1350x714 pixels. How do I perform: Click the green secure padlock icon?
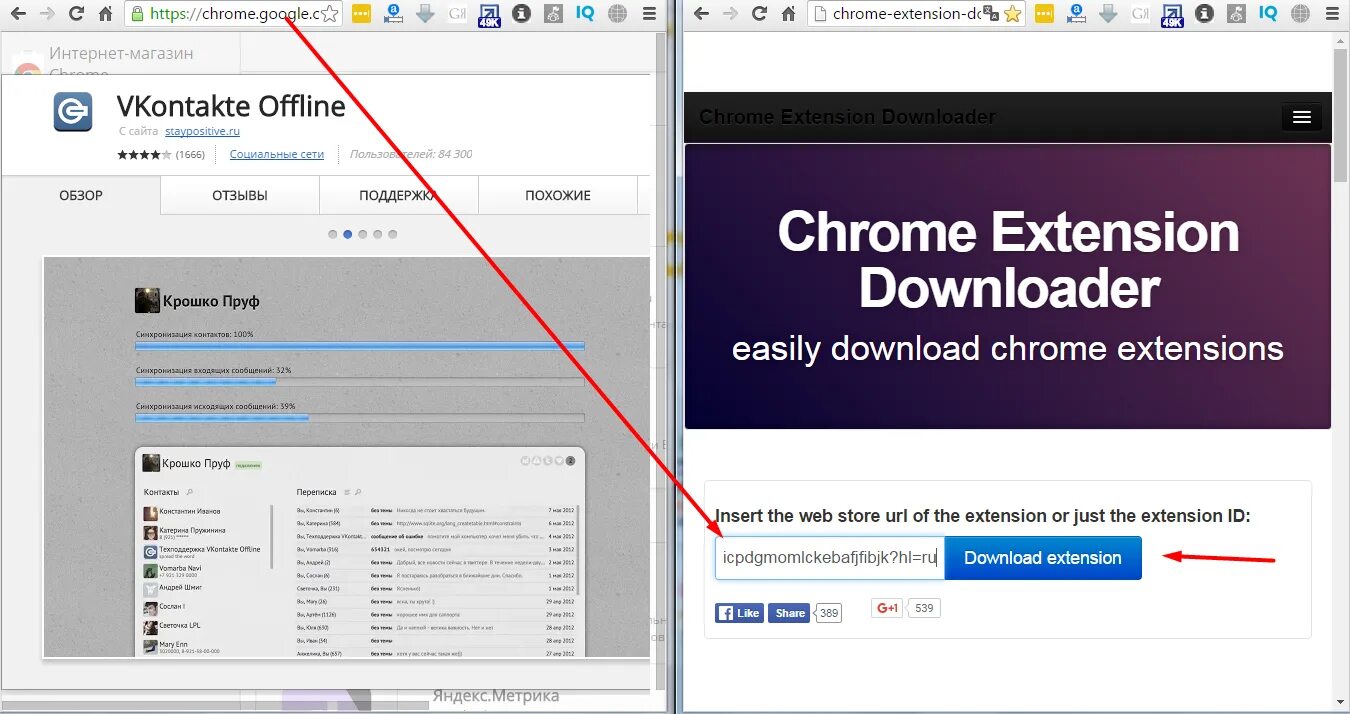(138, 14)
